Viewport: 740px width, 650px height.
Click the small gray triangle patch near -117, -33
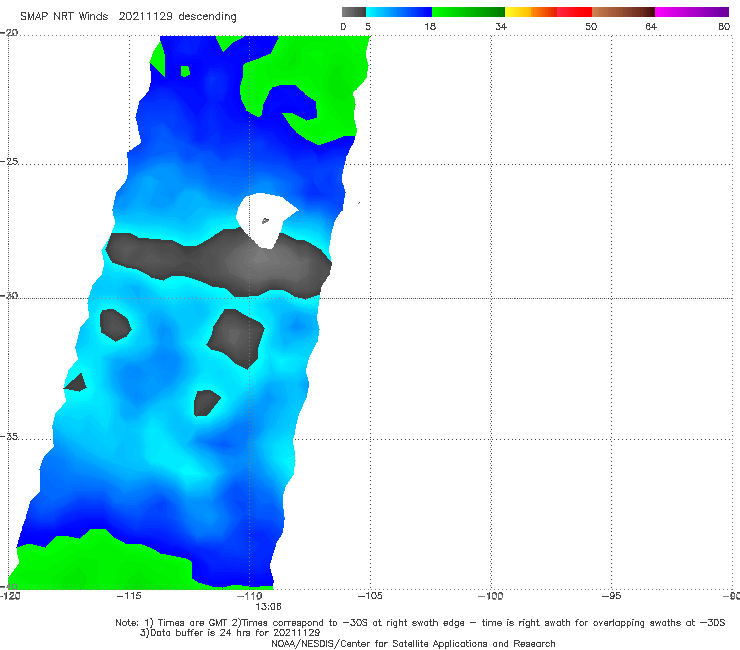(x=76, y=383)
